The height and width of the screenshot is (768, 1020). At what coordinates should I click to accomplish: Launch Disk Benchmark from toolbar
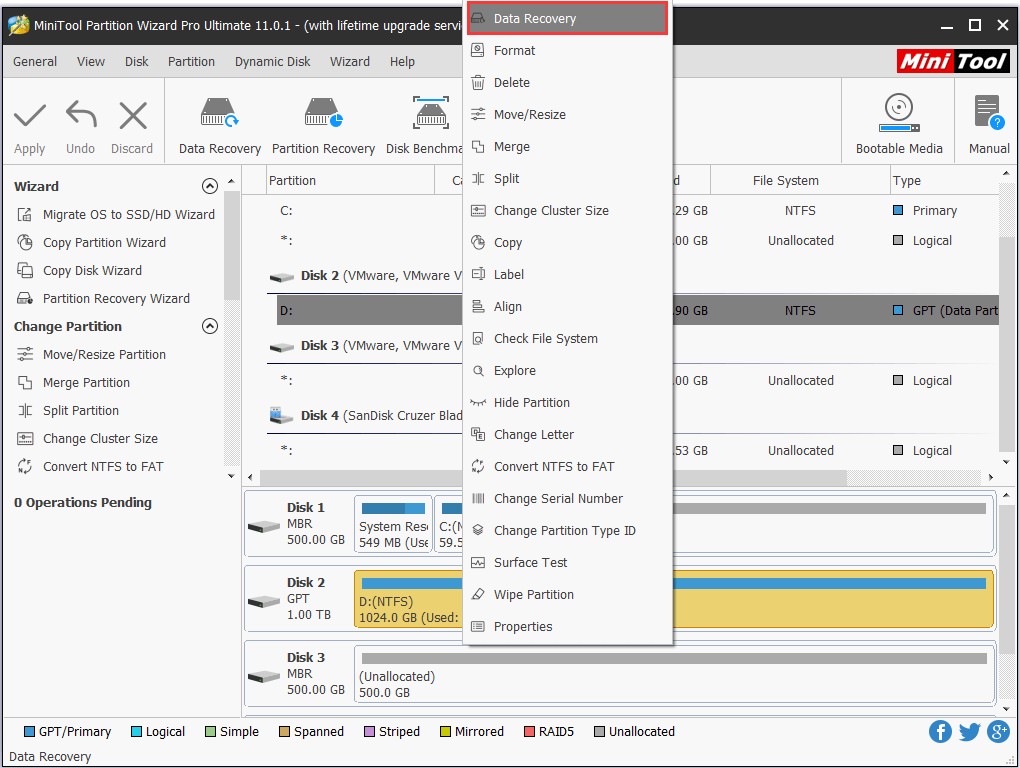tap(424, 126)
